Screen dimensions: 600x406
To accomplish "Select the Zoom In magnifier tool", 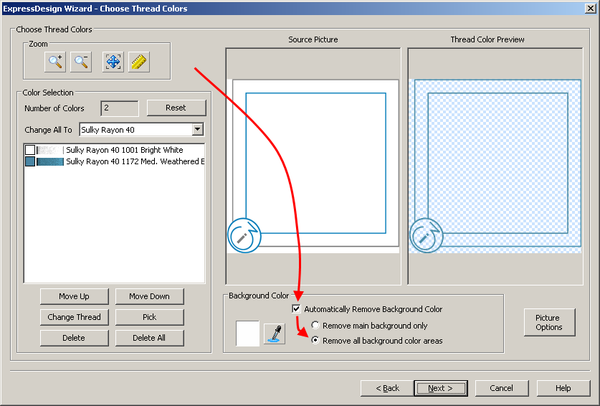I will click(x=55, y=62).
